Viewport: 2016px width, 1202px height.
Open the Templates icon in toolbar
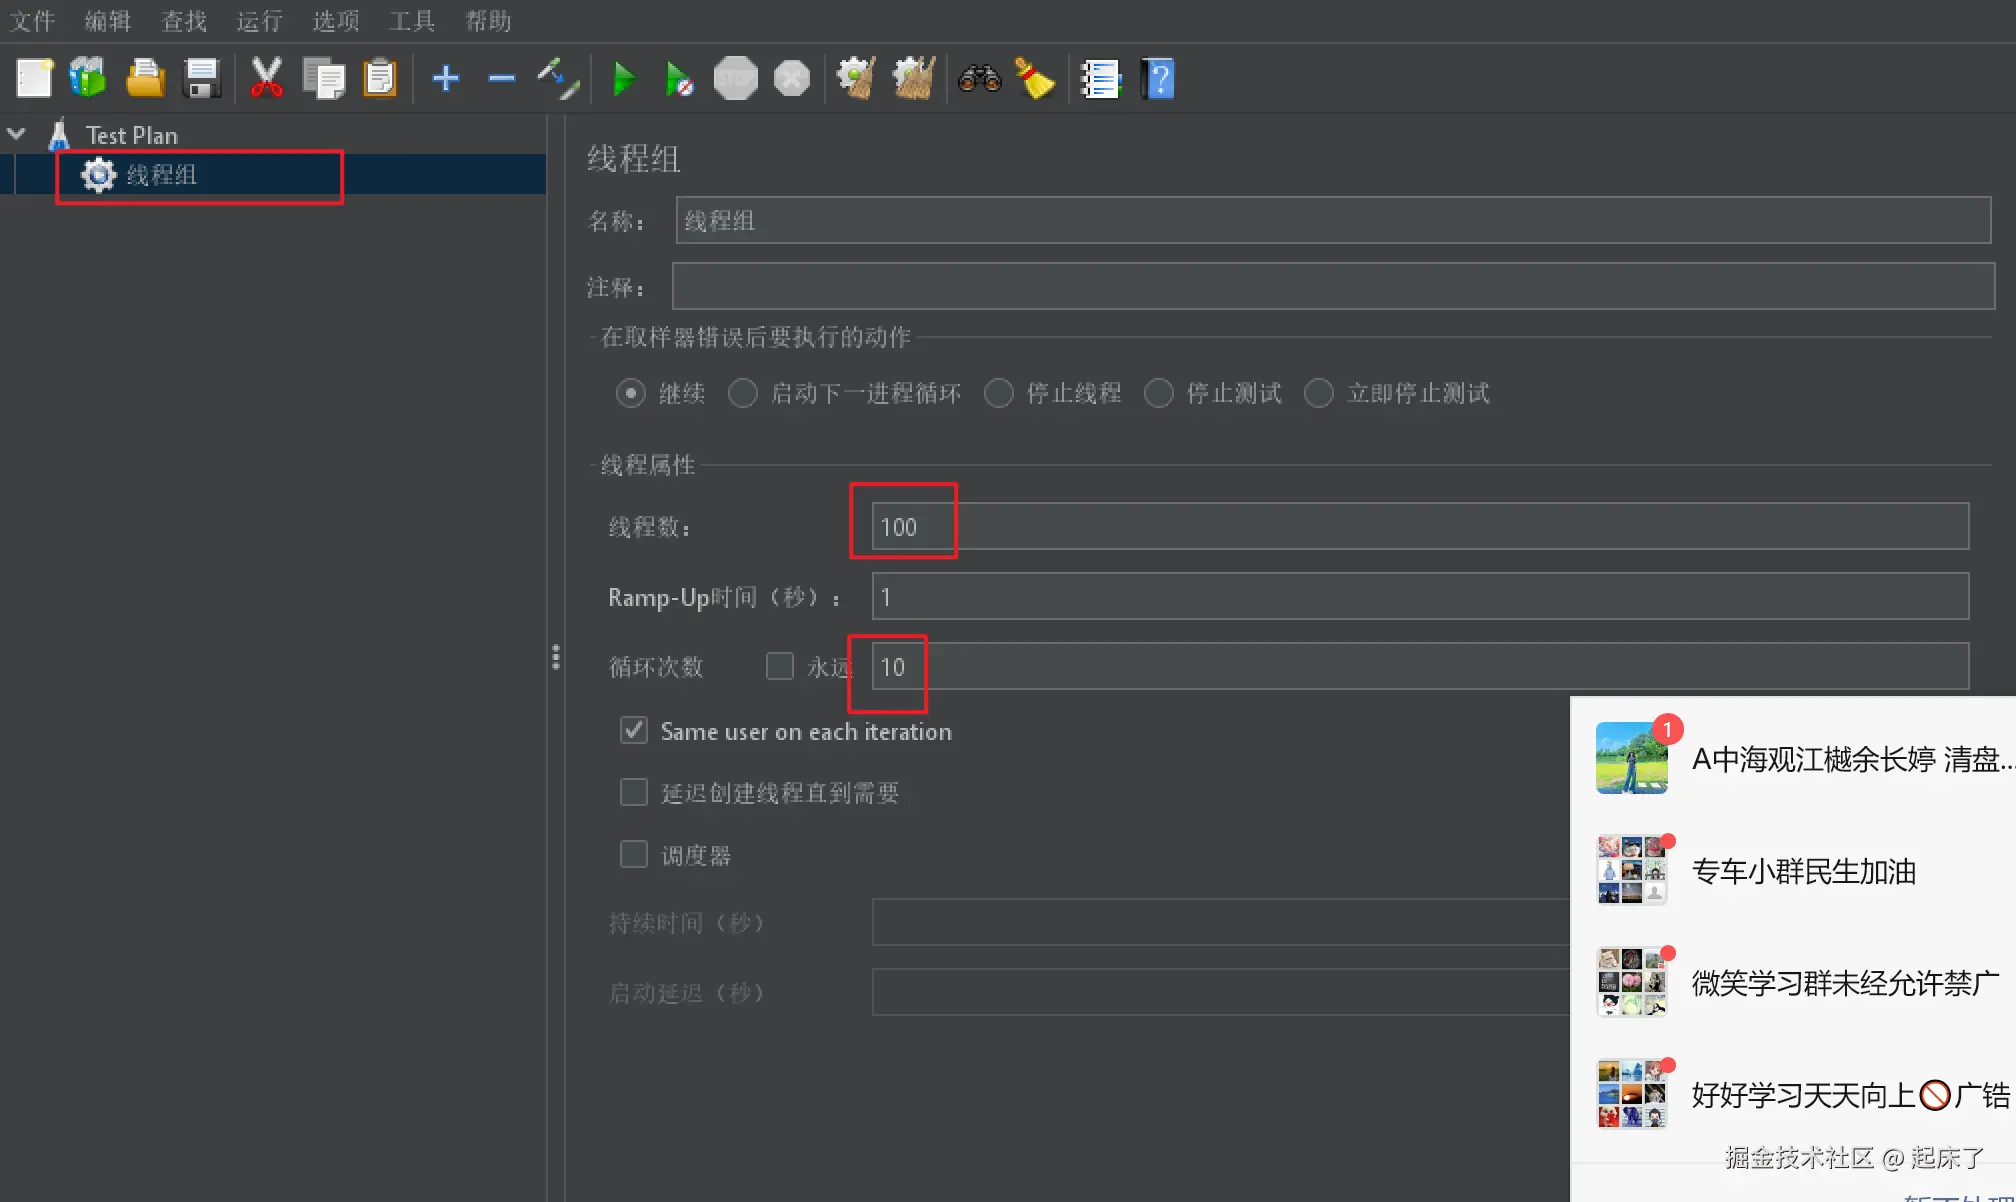pyautogui.click(x=88, y=79)
